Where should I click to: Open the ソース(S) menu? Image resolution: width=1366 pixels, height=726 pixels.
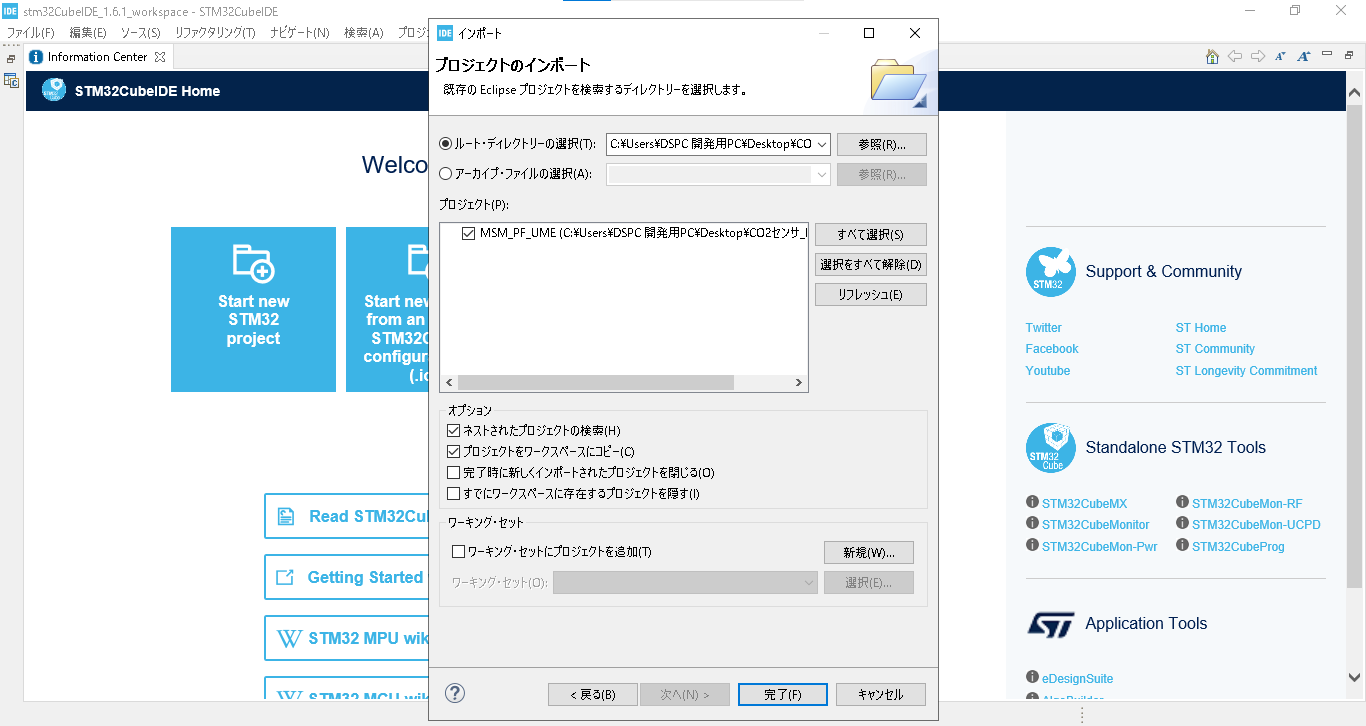141,33
